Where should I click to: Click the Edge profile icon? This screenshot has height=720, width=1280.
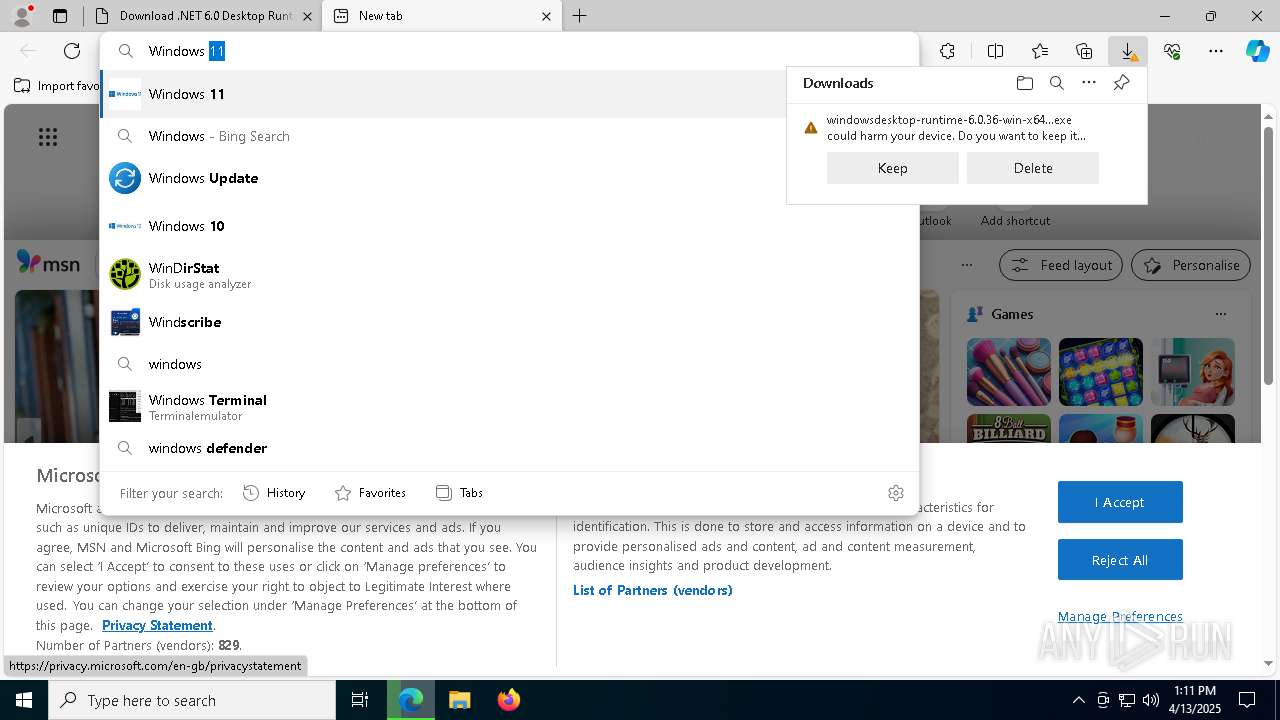22,16
